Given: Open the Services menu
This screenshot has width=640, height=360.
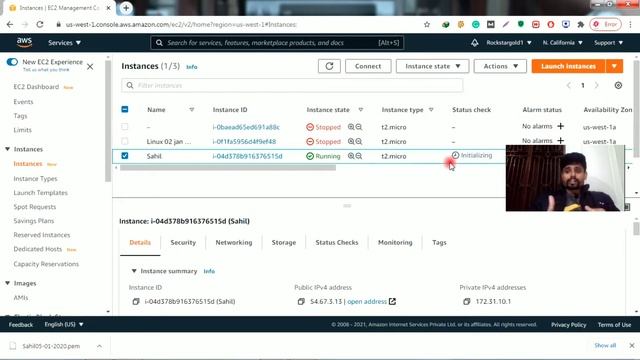Looking at the screenshot, I should click(64, 43).
